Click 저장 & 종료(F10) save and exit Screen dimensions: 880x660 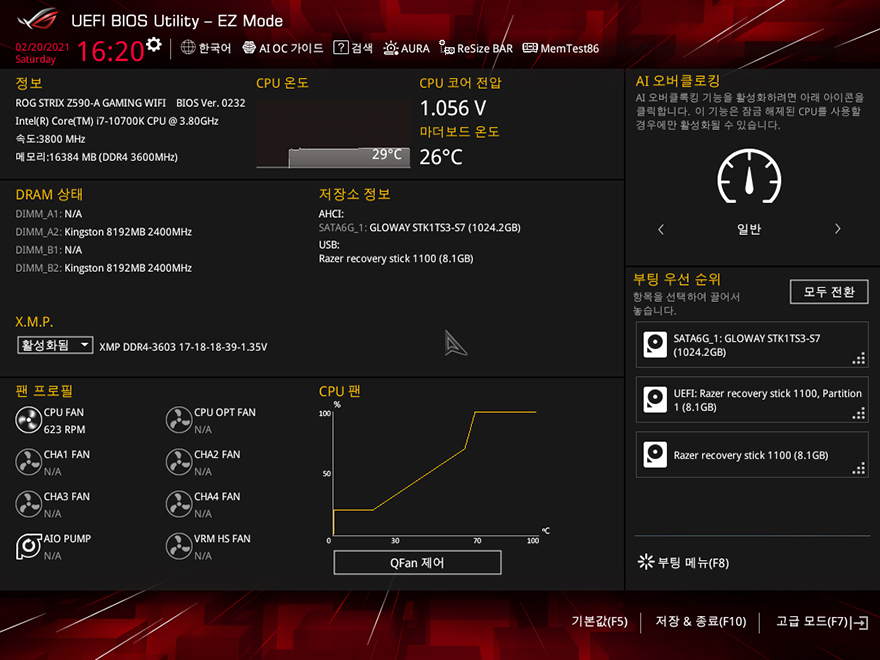pyautogui.click(x=701, y=621)
